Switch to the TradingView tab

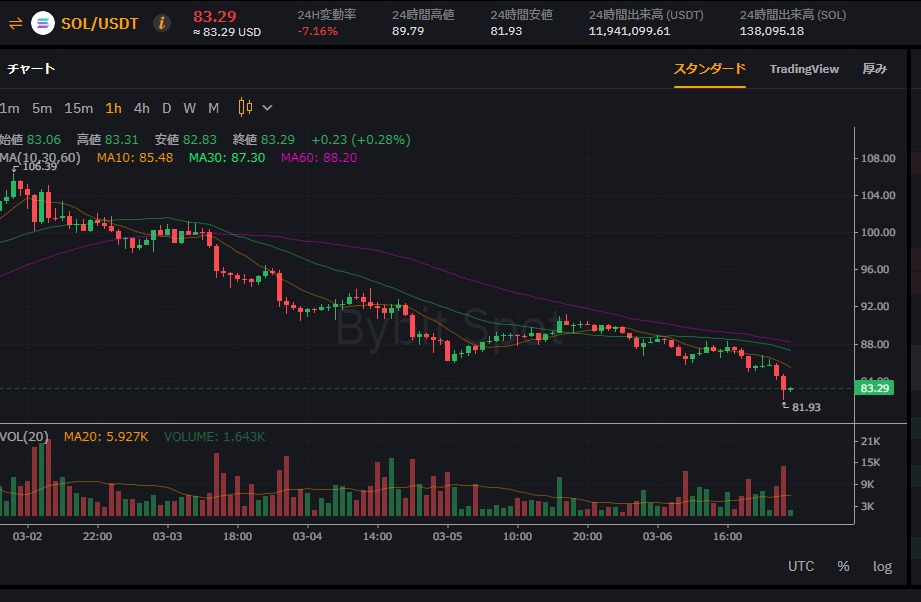[804, 69]
